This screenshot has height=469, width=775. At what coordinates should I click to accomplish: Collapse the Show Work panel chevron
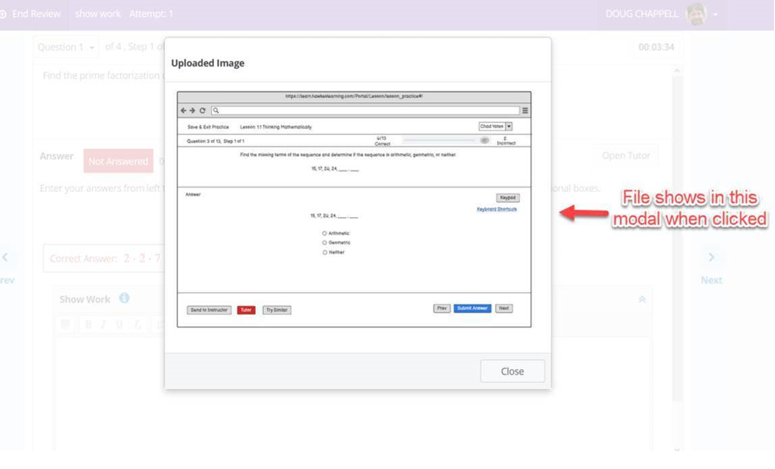[x=642, y=299]
